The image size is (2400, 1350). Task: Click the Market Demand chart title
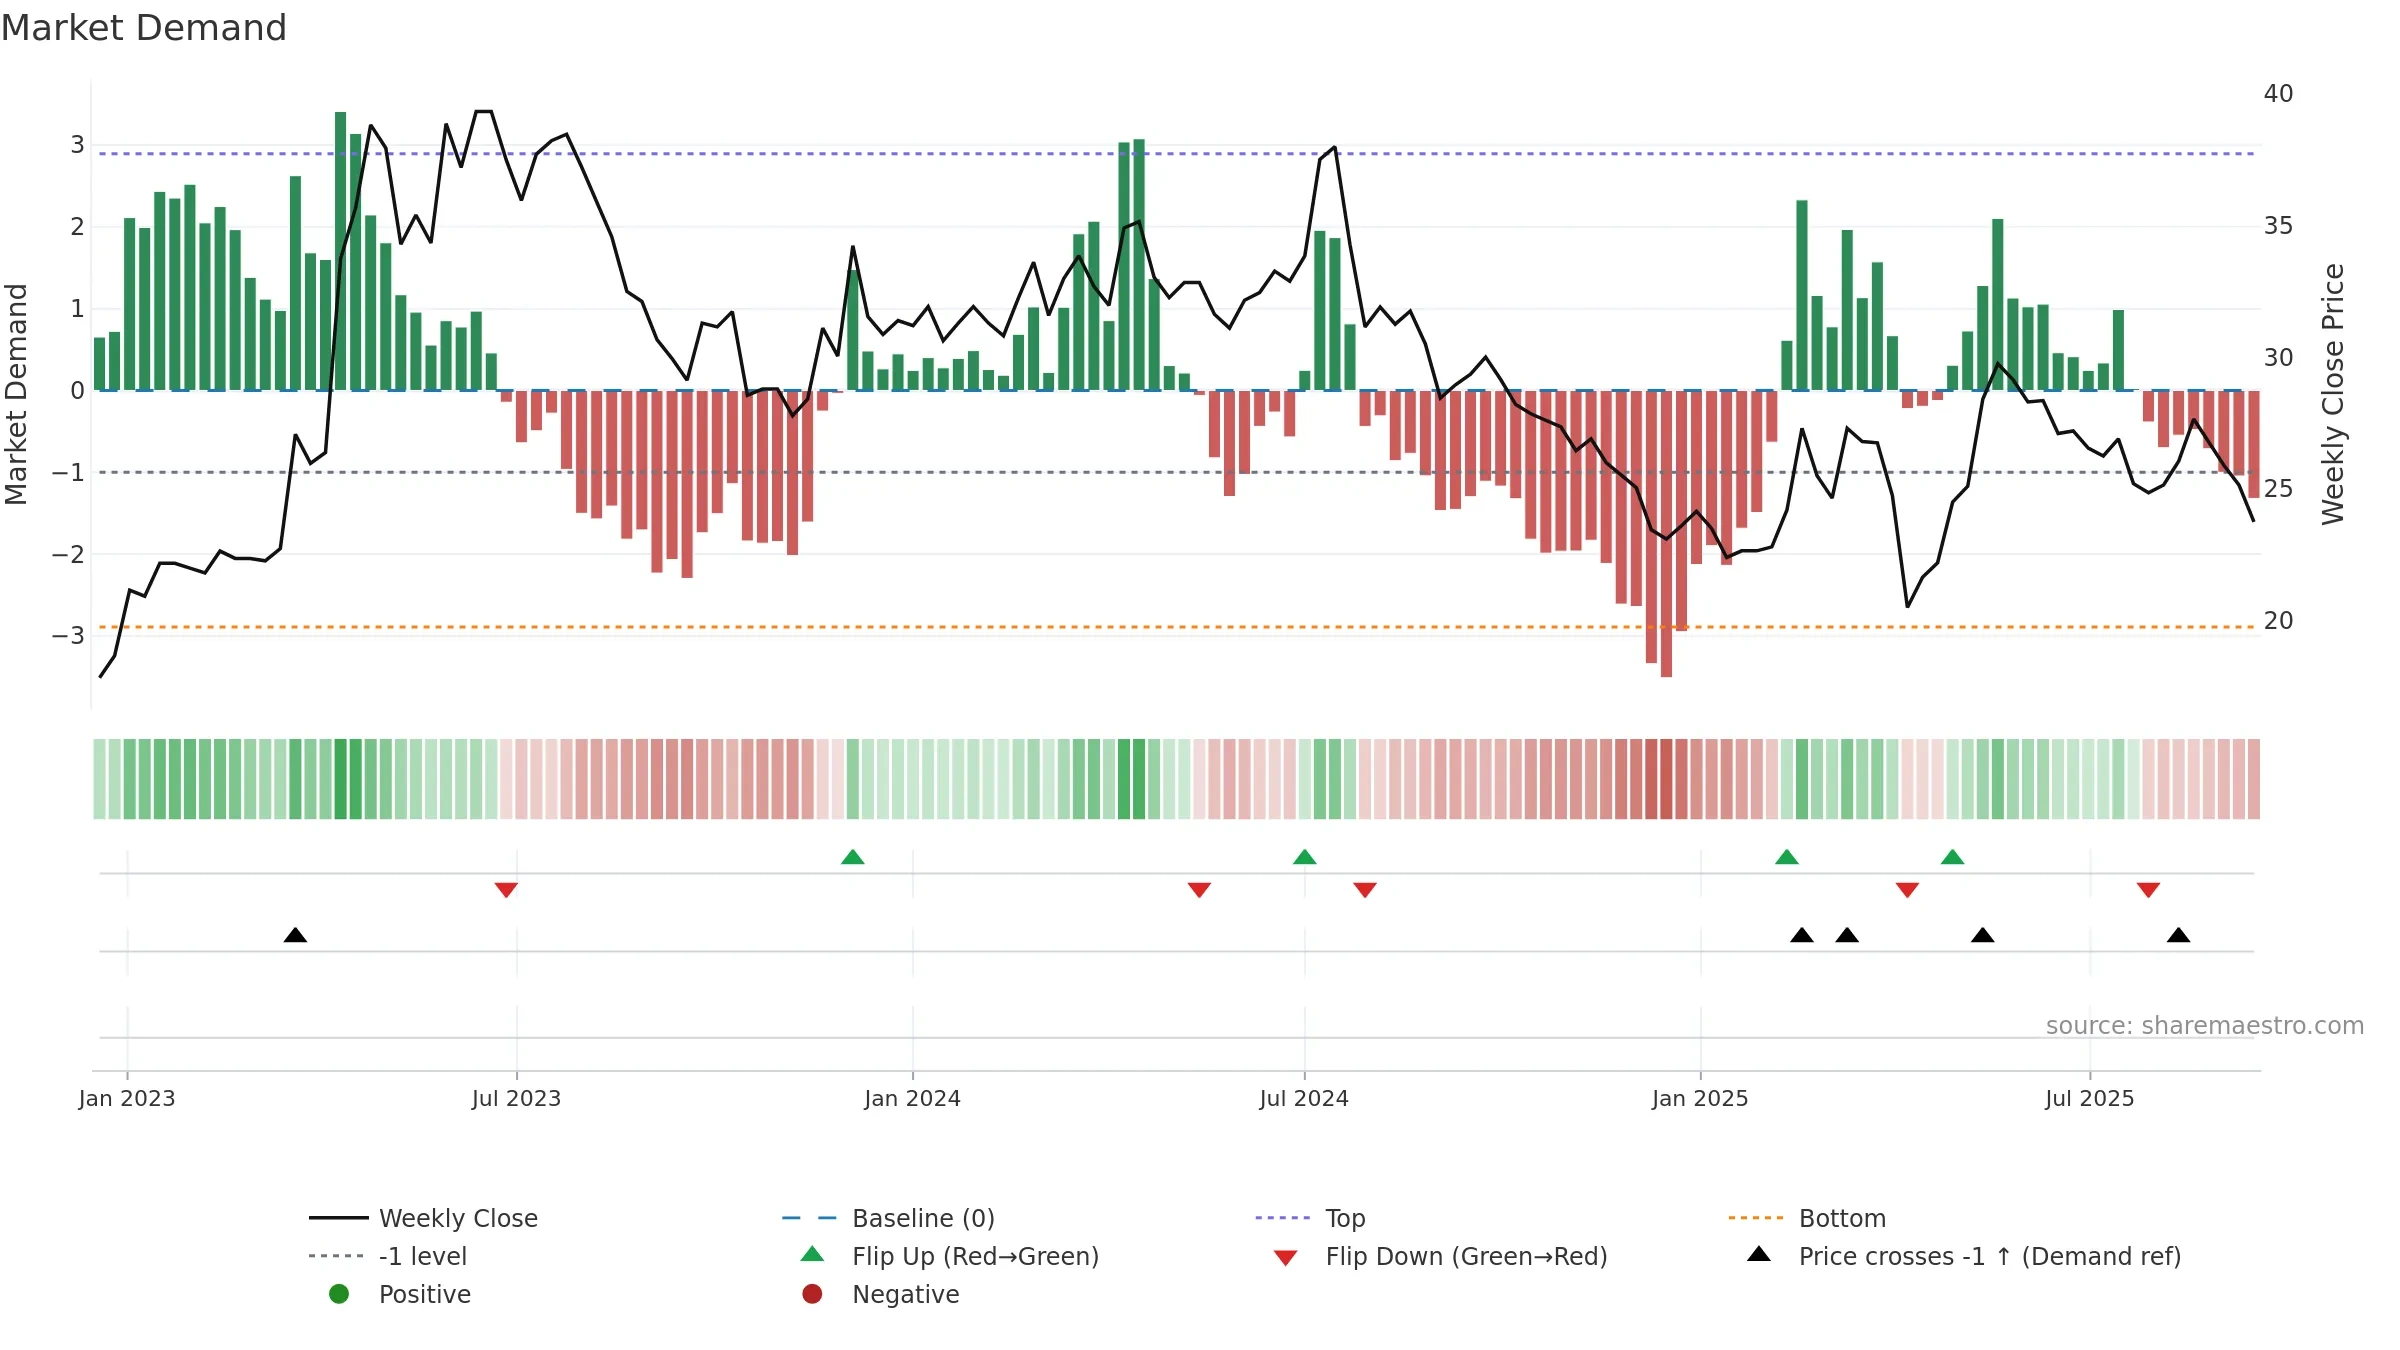(144, 28)
